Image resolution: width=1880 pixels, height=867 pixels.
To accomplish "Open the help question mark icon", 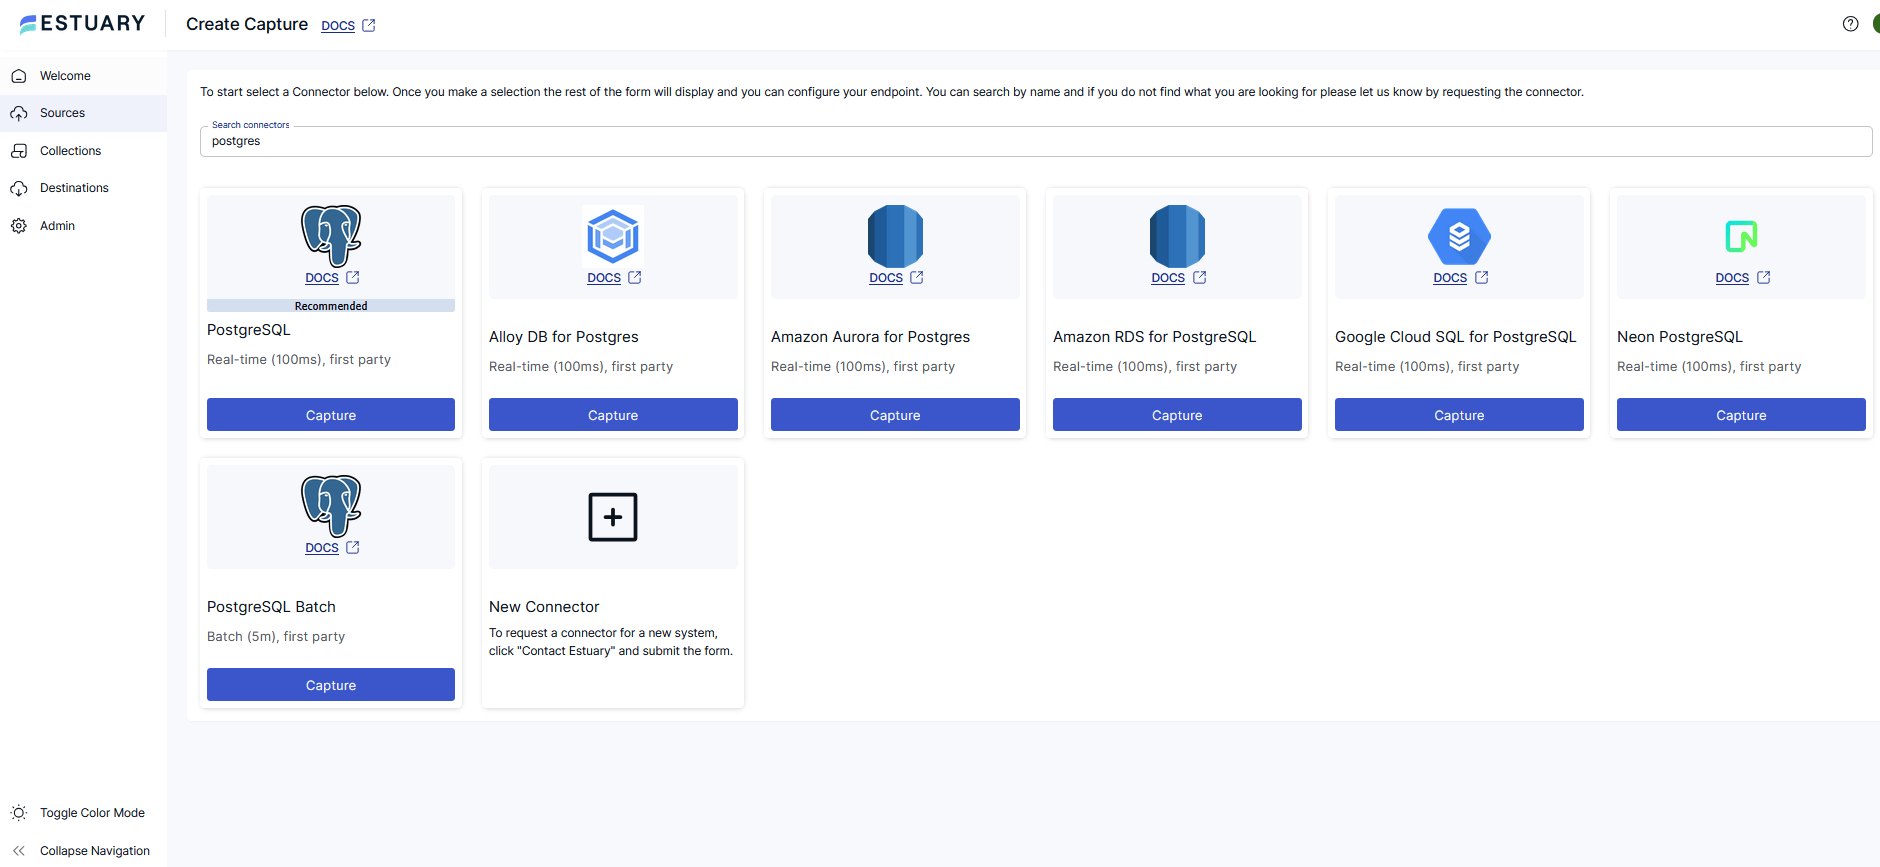I will point(1850,24).
